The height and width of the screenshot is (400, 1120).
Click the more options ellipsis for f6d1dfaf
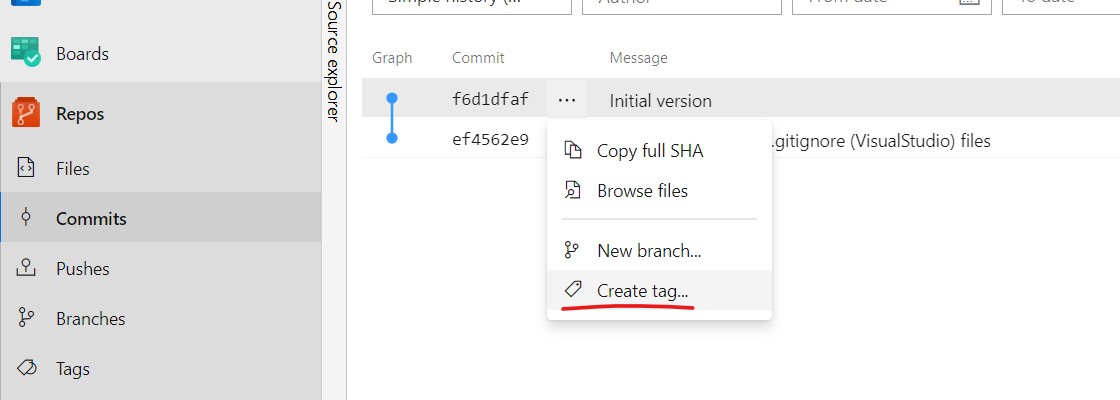pyautogui.click(x=567, y=101)
